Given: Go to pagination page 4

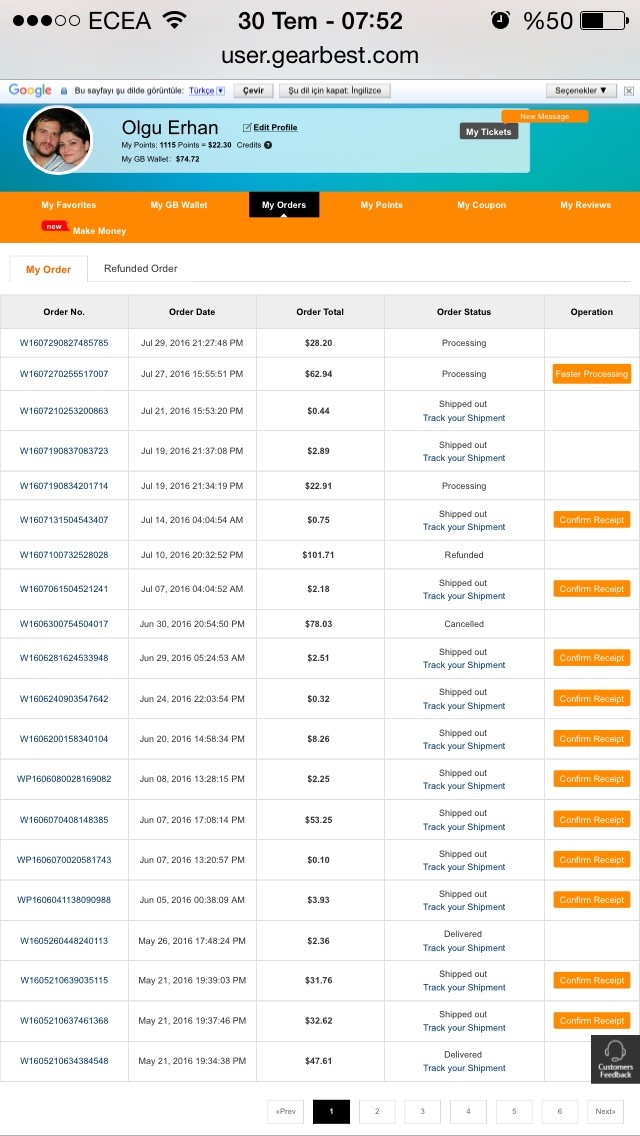Looking at the screenshot, I should pyautogui.click(x=468, y=1111).
